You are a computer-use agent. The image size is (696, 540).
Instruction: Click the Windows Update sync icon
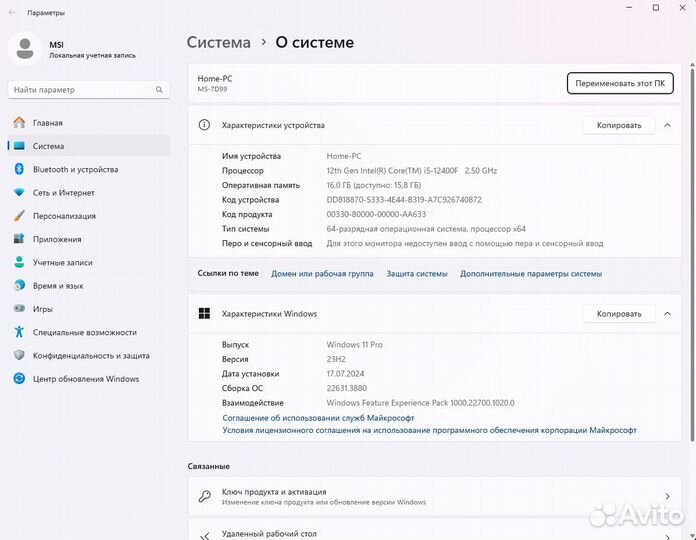click(x=19, y=378)
